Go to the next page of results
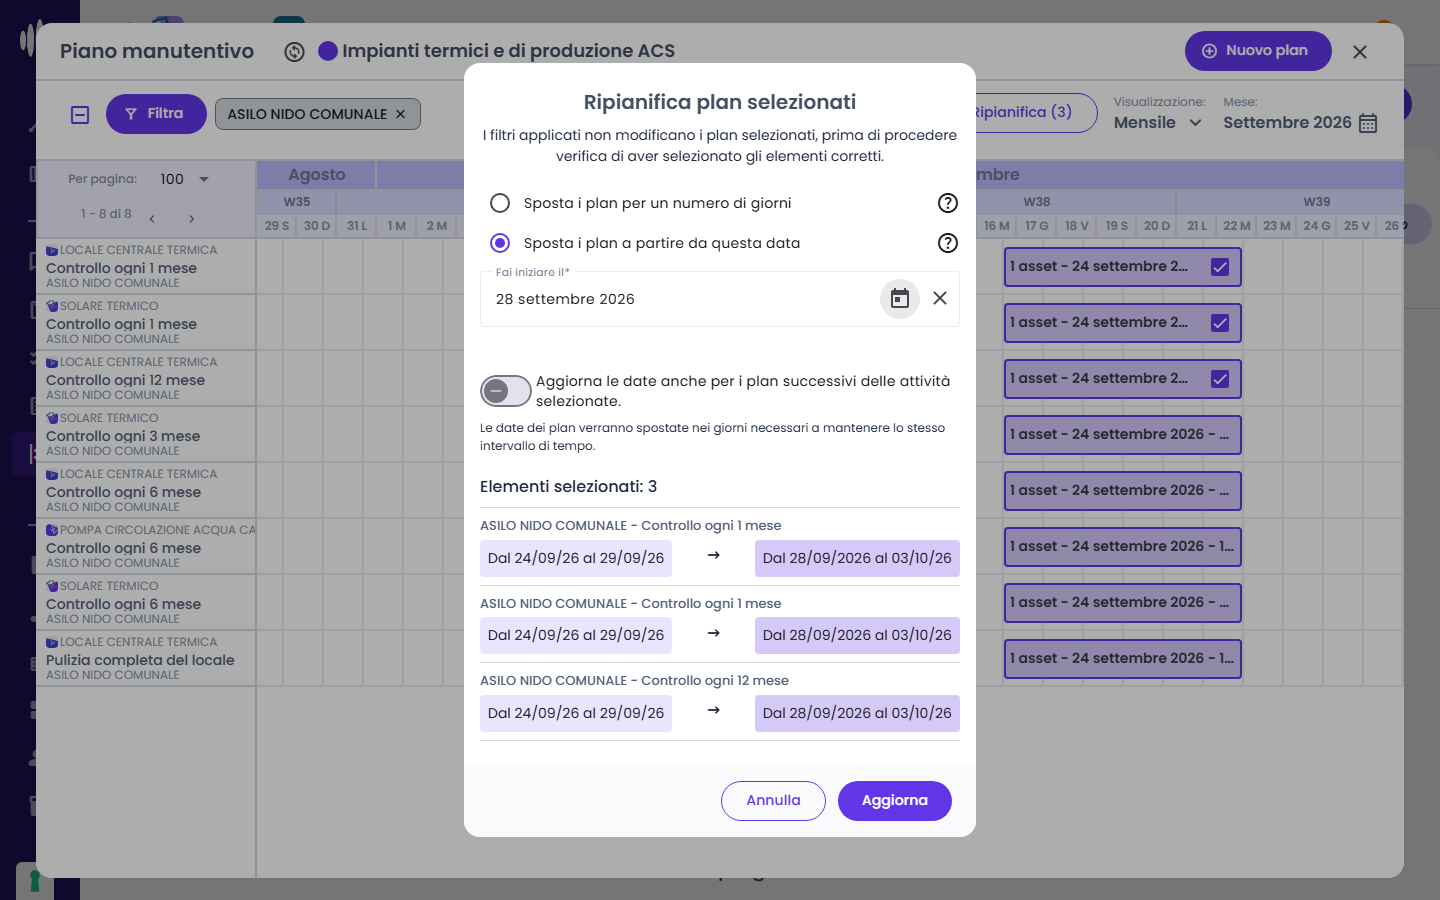Image resolution: width=1440 pixels, height=900 pixels. (x=192, y=219)
